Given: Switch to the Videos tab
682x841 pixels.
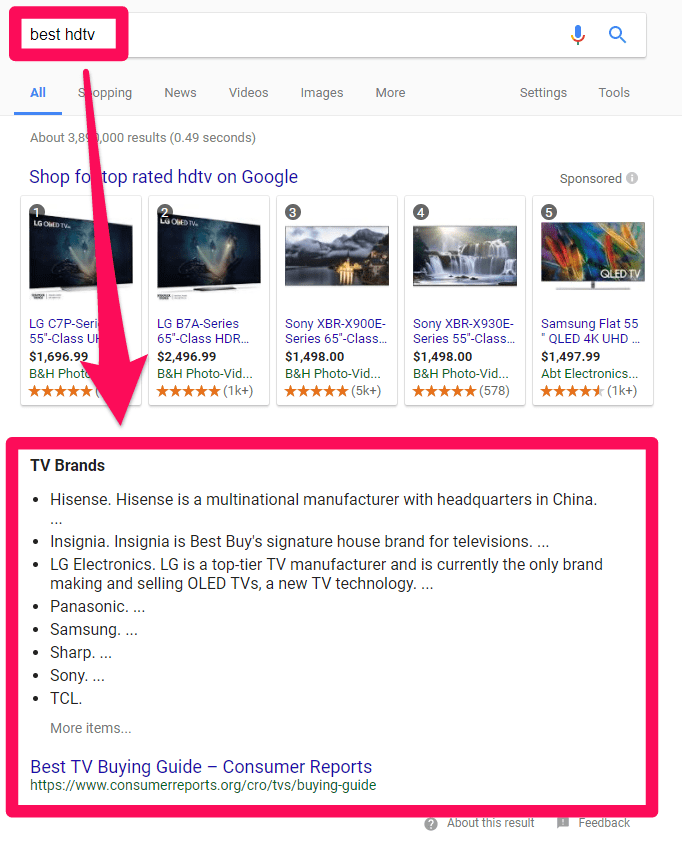Looking at the screenshot, I should coord(248,93).
